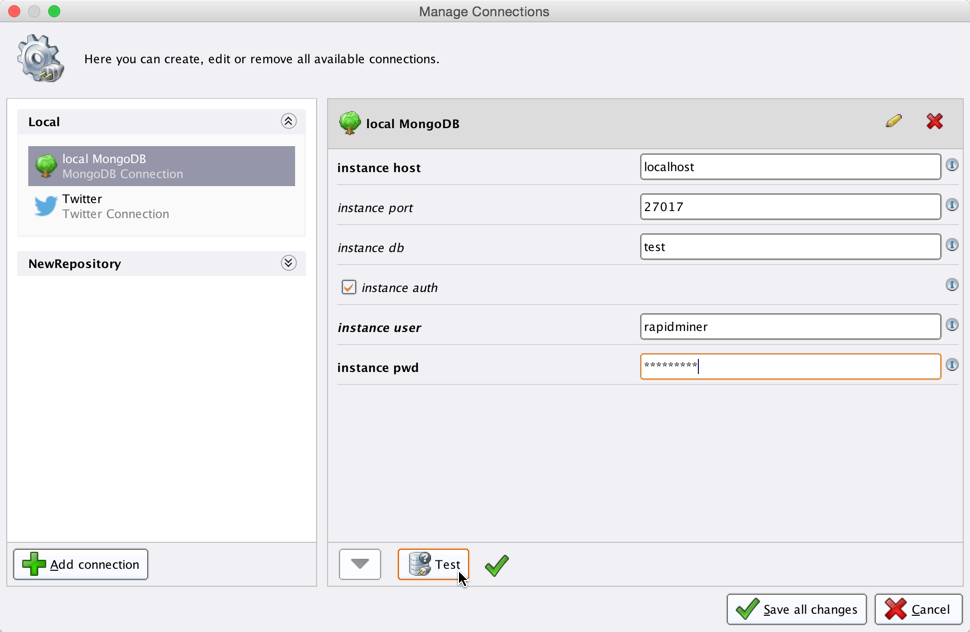This screenshot has width=970, height=632.
Task: Click the pencil rename connection icon
Action: click(893, 121)
